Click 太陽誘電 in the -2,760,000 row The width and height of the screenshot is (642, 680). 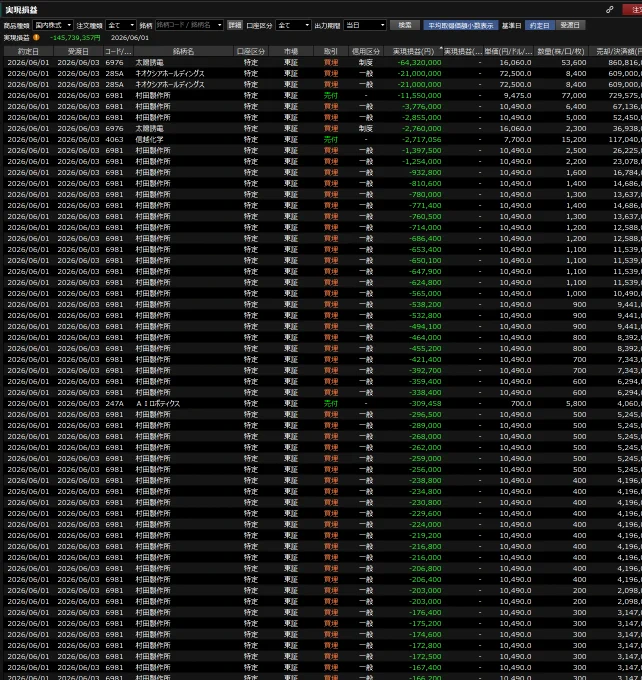pos(149,129)
